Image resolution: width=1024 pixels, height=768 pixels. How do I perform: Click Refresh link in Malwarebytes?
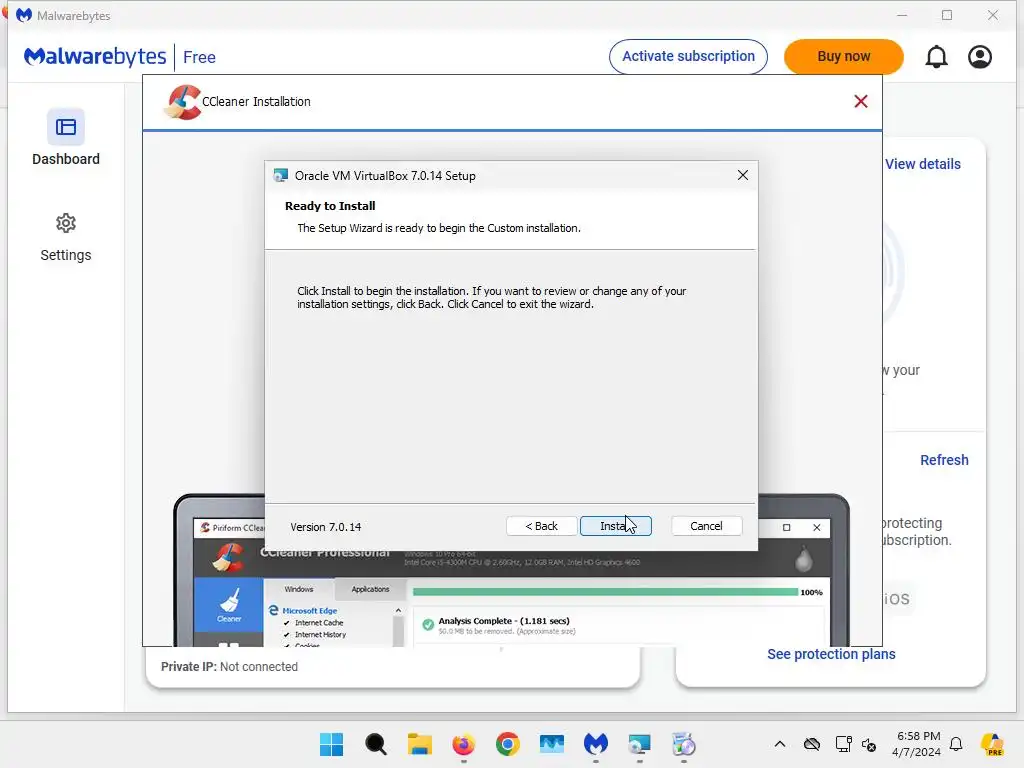pyautogui.click(x=944, y=460)
